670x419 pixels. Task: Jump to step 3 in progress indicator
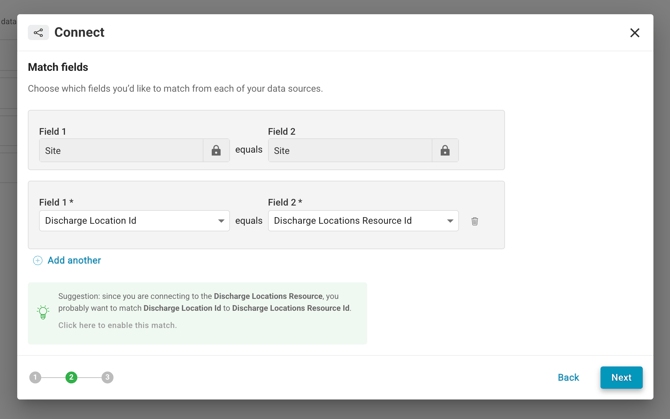click(107, 378)
